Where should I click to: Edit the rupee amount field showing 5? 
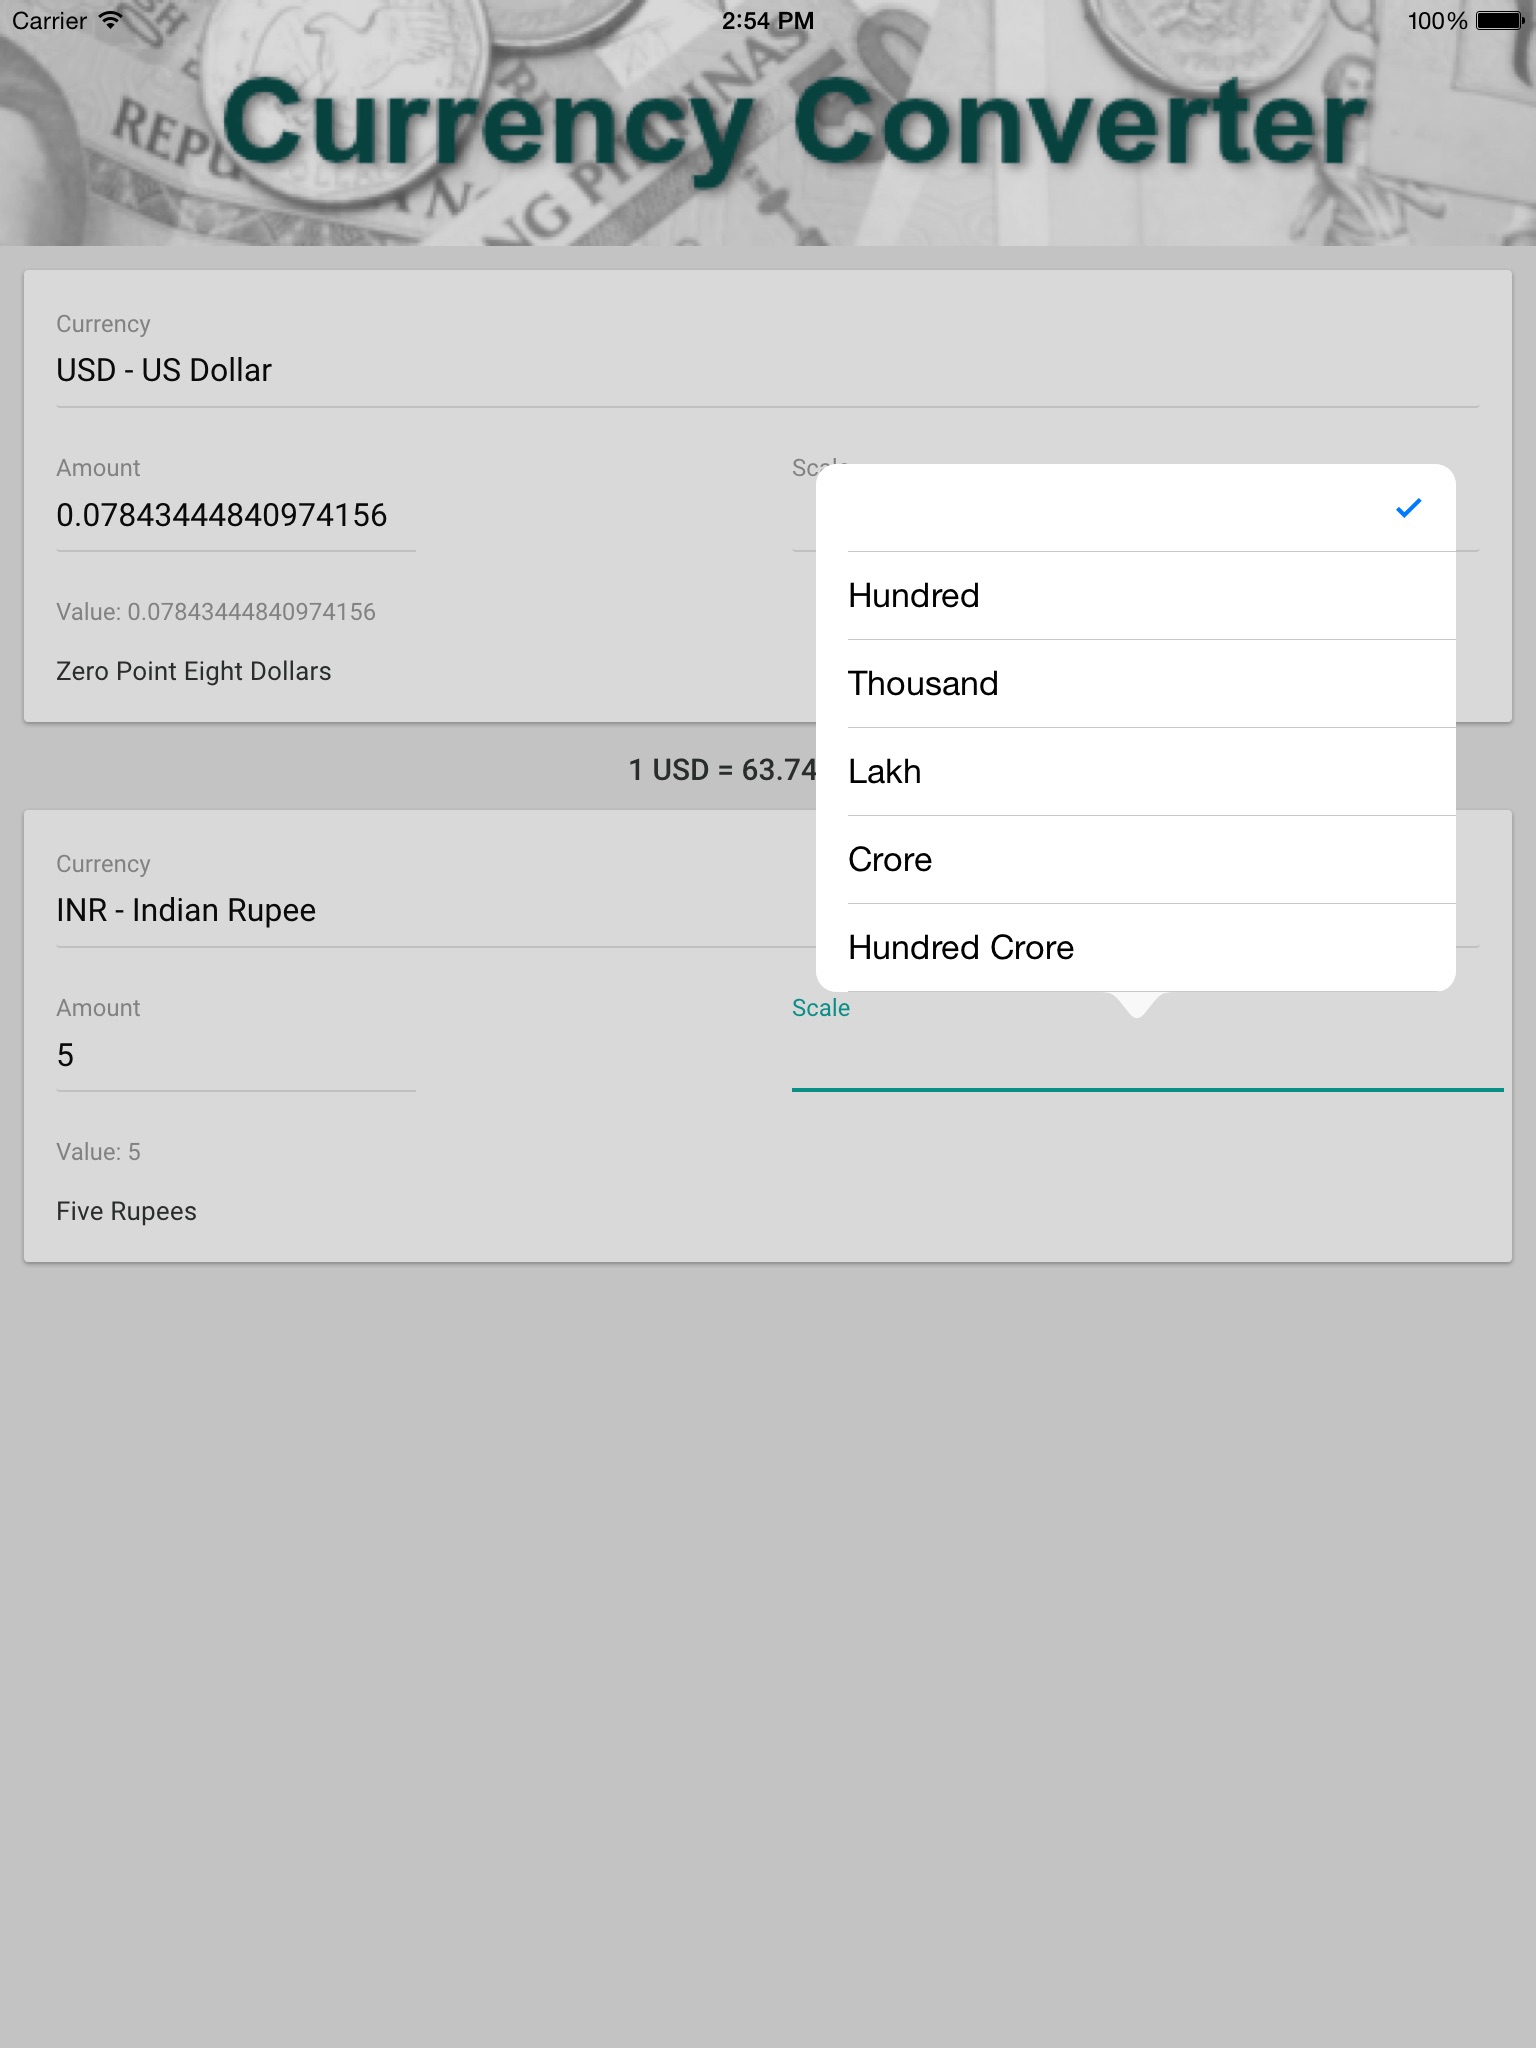click(x=235, y=1056)
